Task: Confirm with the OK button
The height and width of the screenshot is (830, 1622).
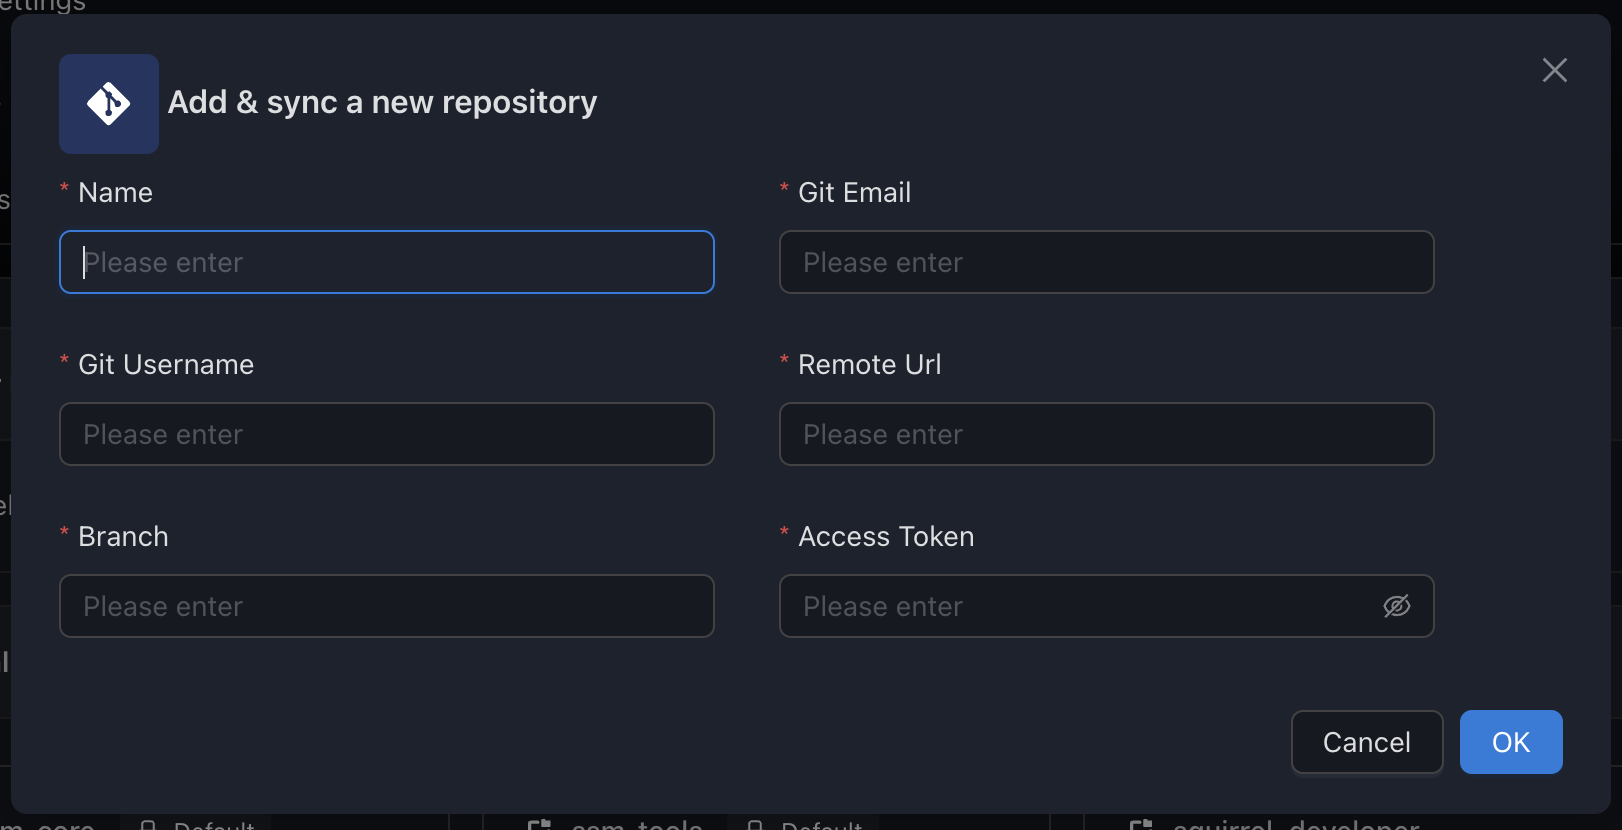Action: [x=1511, y=742]
